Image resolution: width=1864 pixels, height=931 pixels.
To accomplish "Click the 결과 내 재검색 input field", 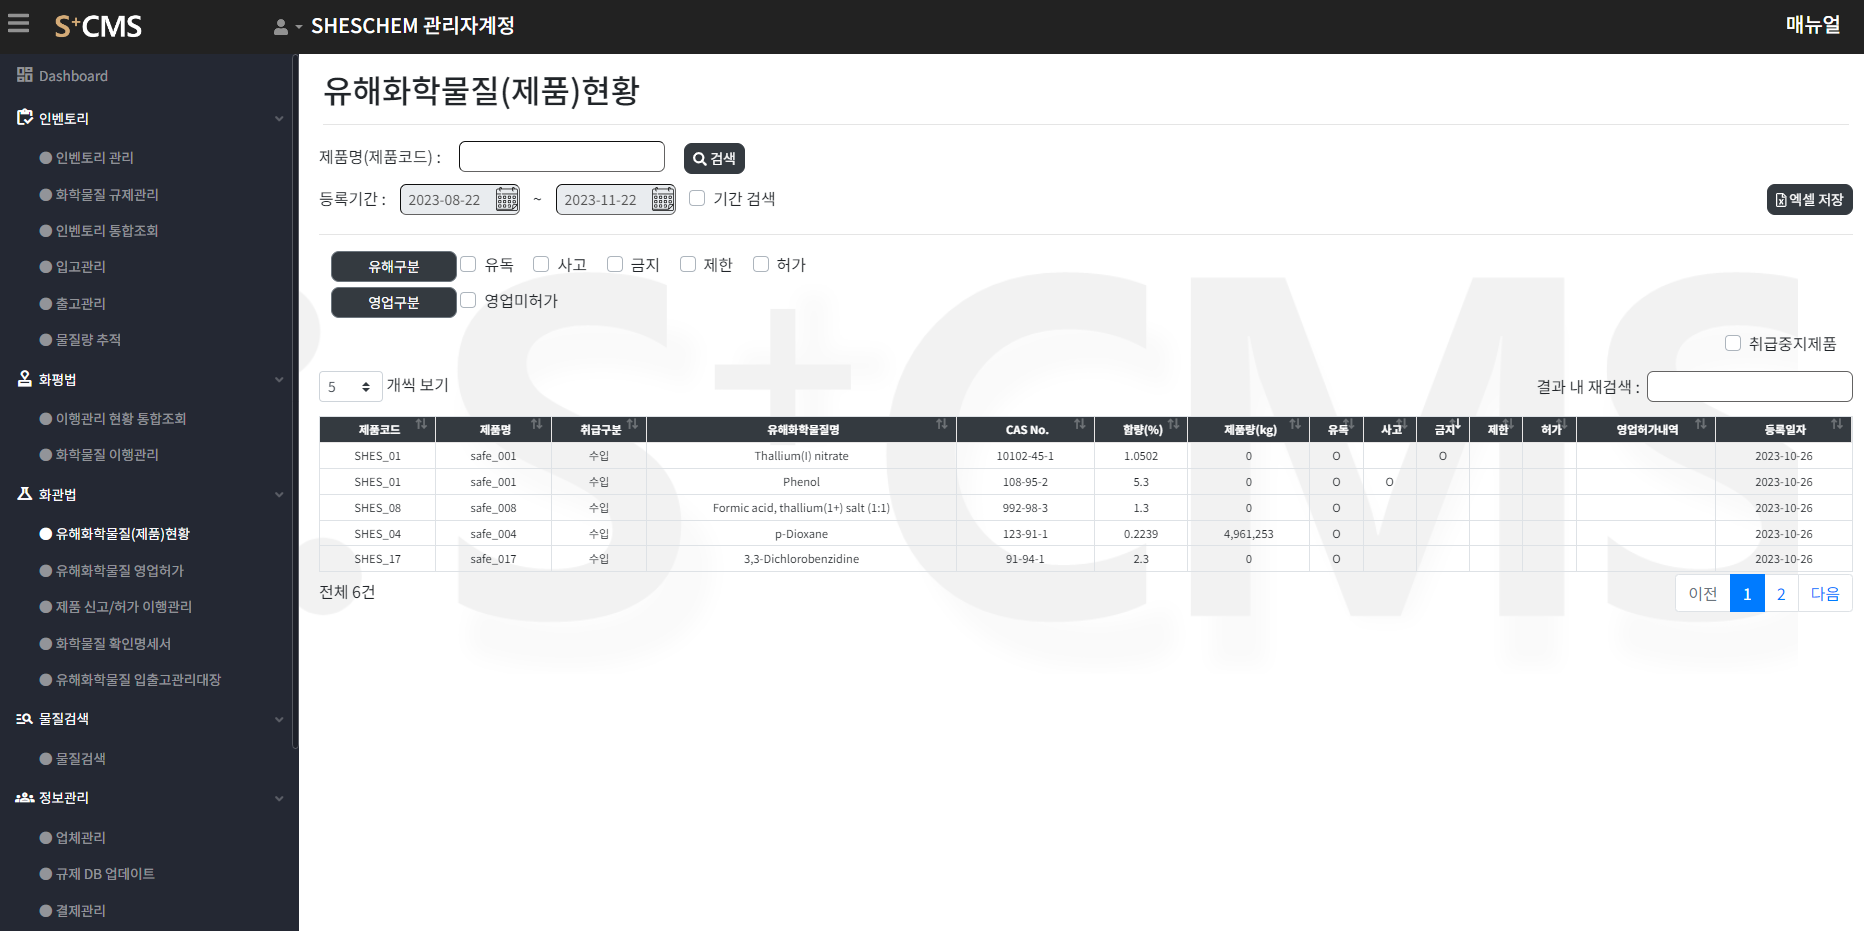I will [x=1749, y=386].
